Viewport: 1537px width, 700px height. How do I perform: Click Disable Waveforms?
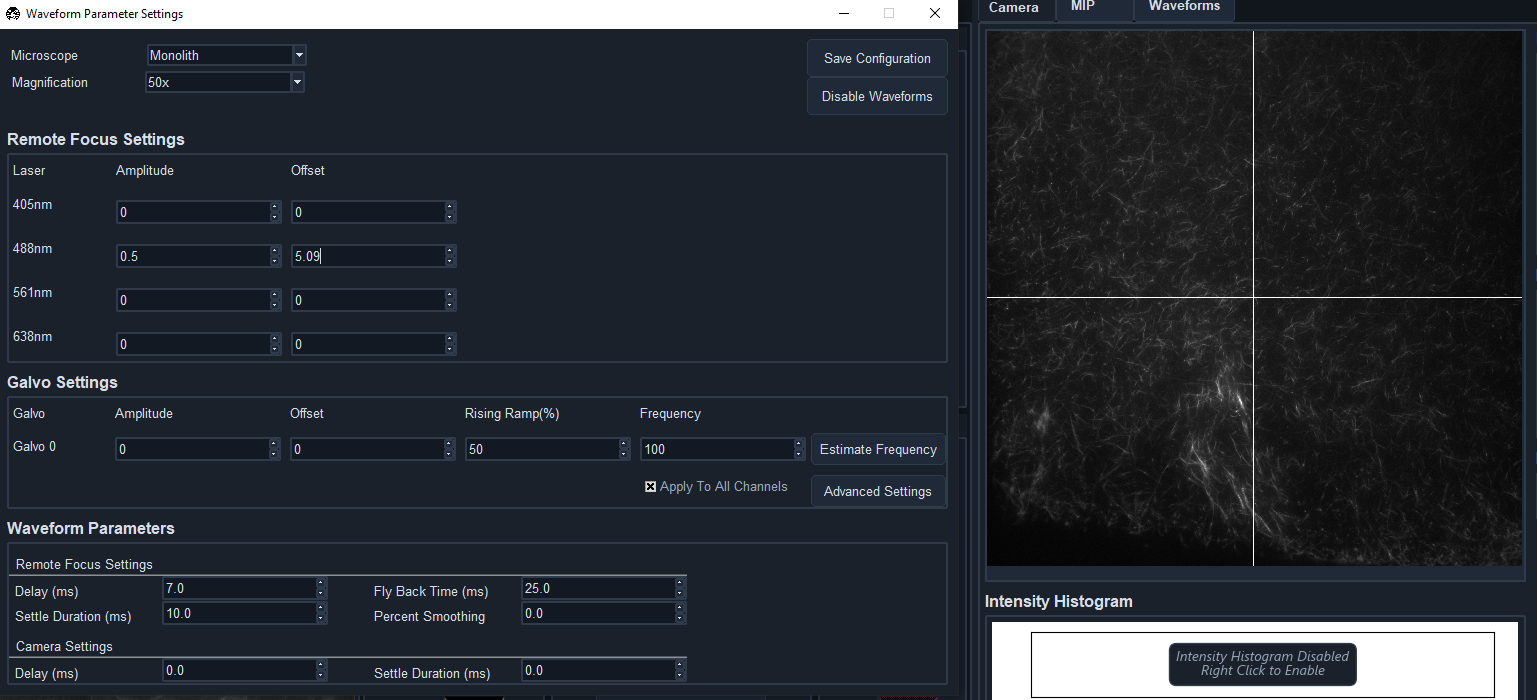coord(877,96)
